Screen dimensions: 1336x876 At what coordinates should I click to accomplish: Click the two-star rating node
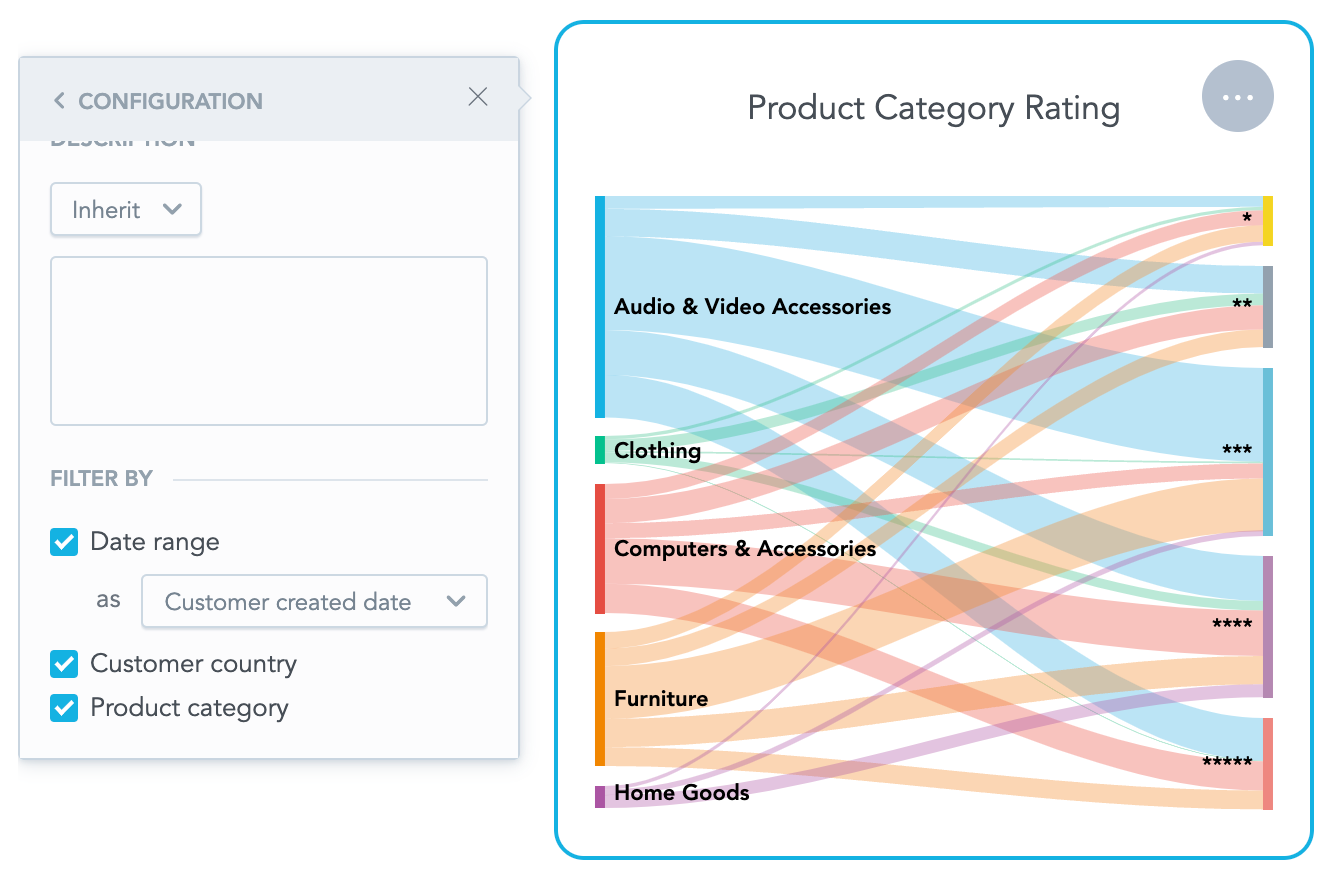(x=1268, y=307)
